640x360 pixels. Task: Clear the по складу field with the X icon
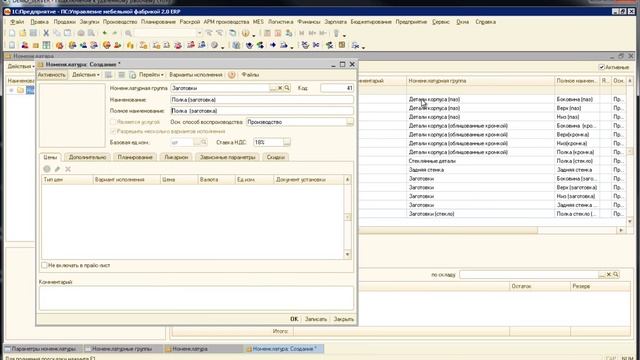[609, 275]
